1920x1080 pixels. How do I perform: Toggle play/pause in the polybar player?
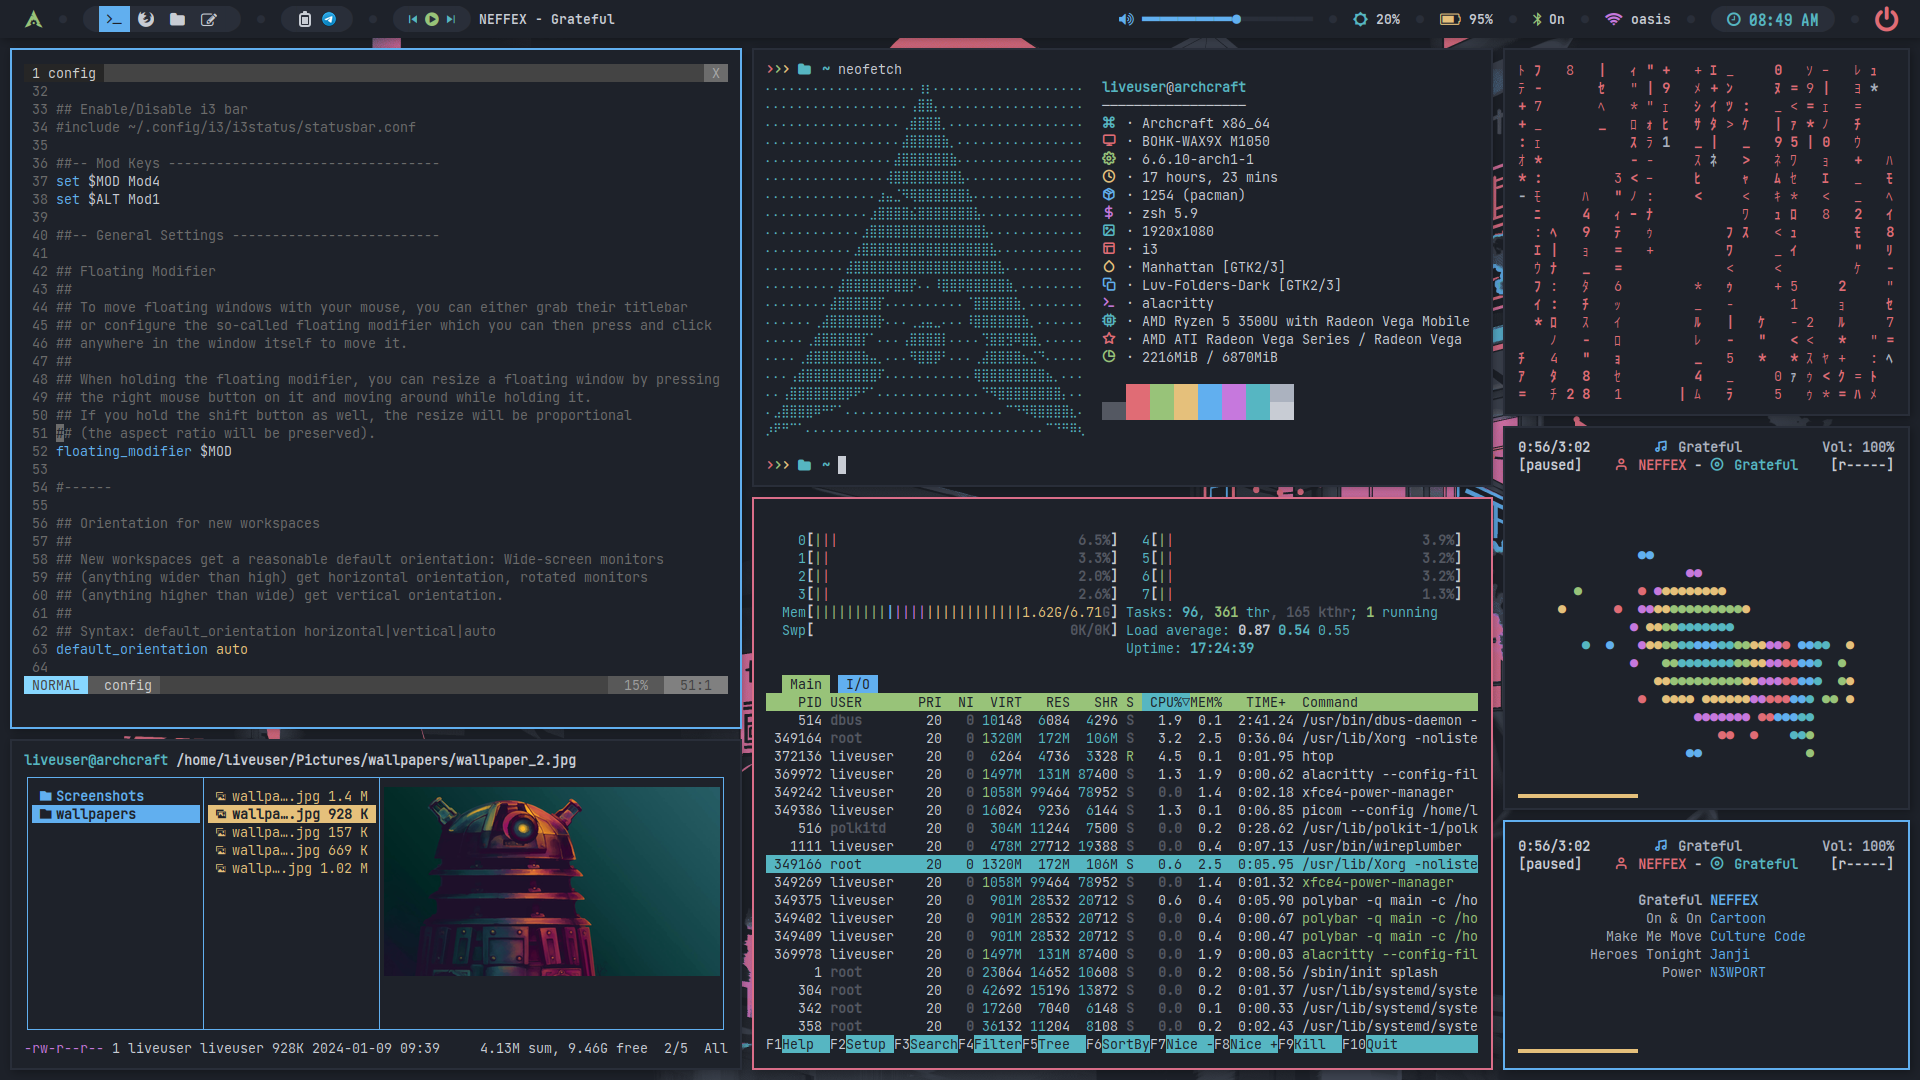[x=432, y=19]
